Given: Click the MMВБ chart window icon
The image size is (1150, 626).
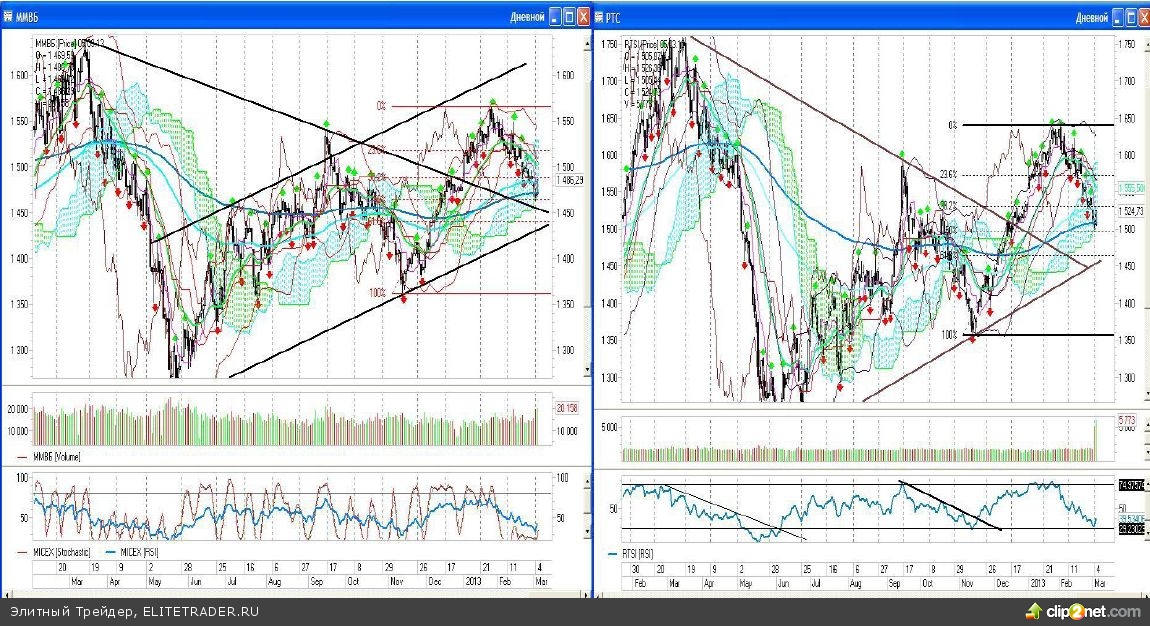Looking at the screenshot, I should point(9,17).
